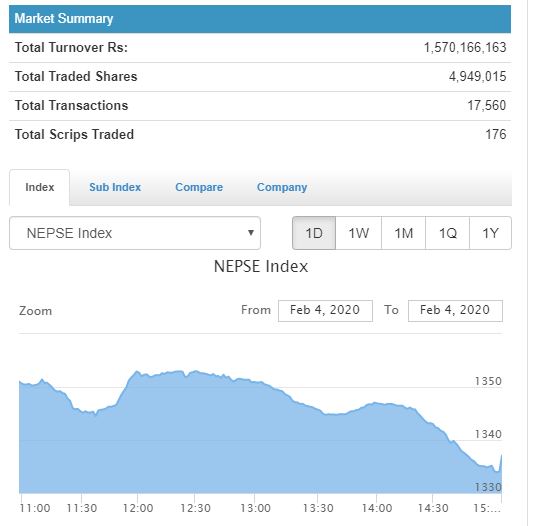Click the Total Turnover value
537x526 pixels.
point(465,47)
